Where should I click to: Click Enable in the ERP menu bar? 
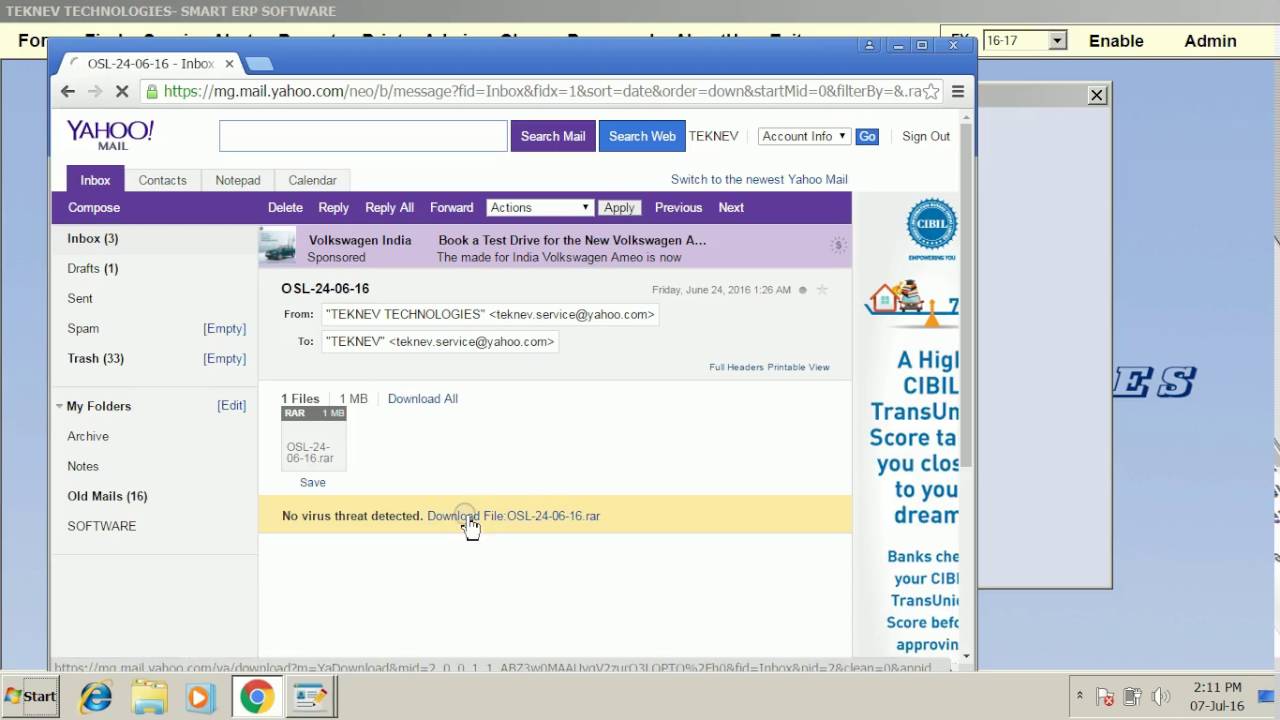click(x=1116, y=41)
